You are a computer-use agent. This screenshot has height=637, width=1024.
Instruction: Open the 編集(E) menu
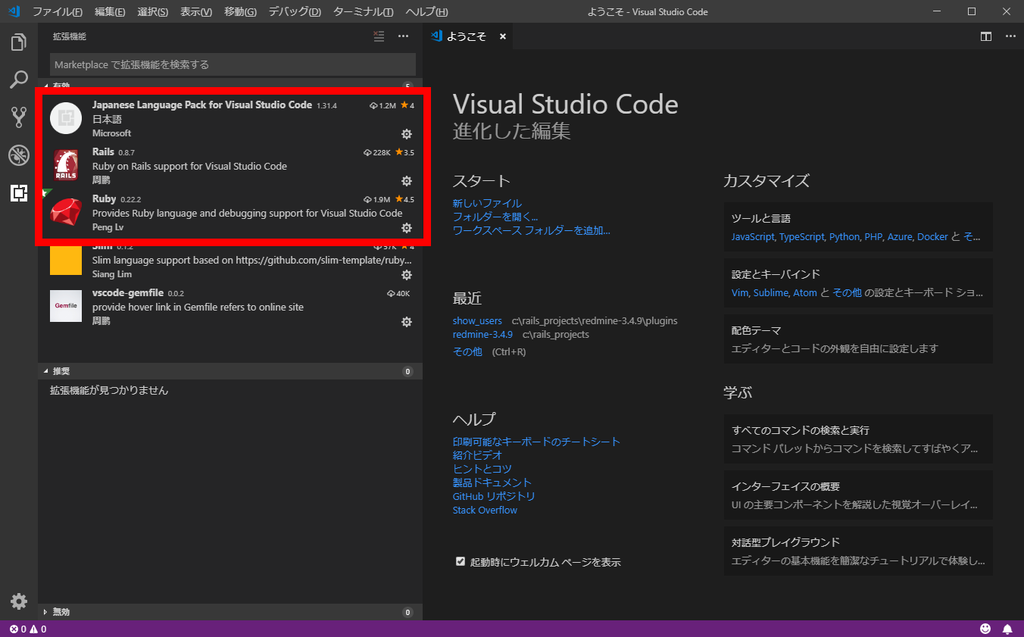110,12
